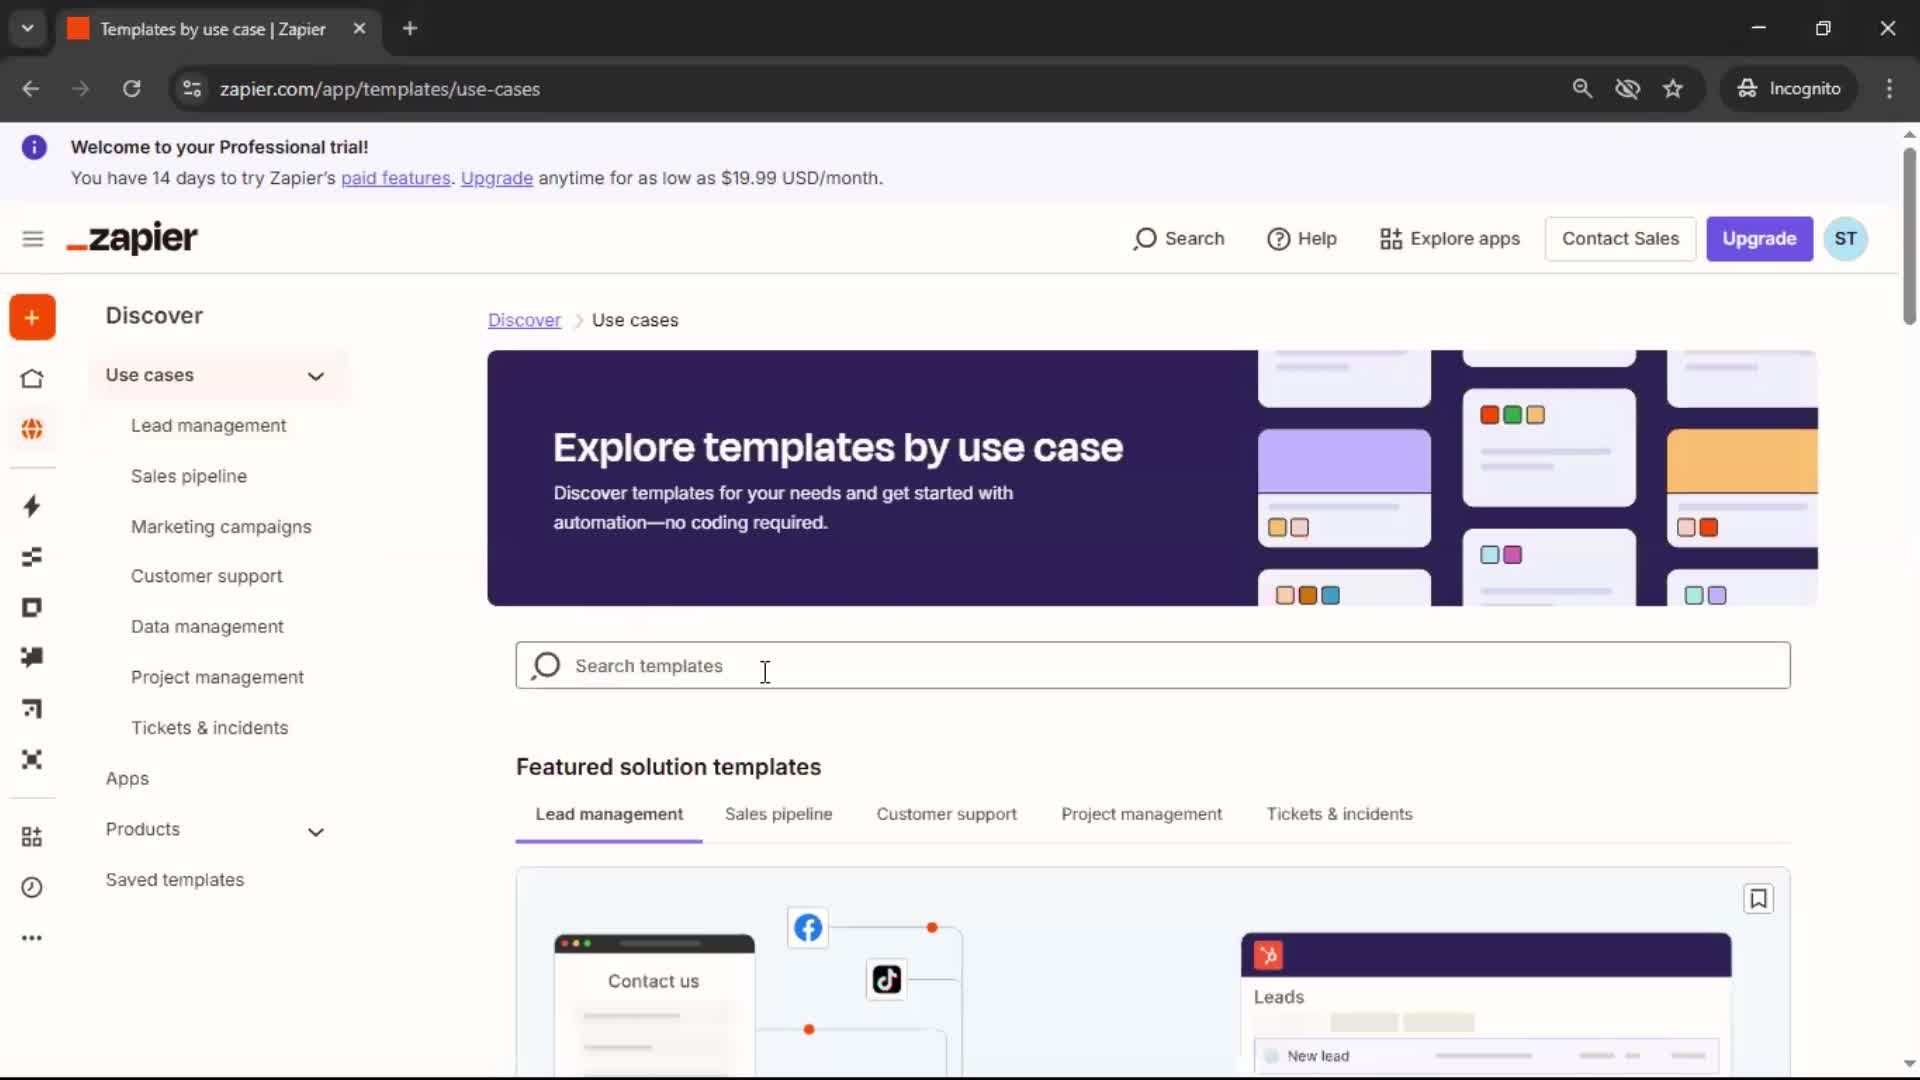Open Data management in sidebar

(207, 627)
